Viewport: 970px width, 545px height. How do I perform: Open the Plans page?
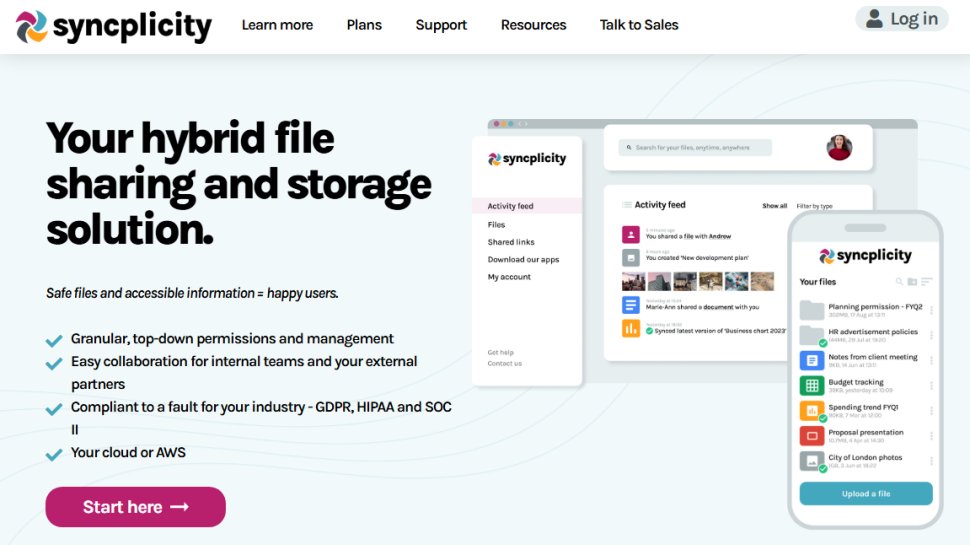(x=364, y=25)
